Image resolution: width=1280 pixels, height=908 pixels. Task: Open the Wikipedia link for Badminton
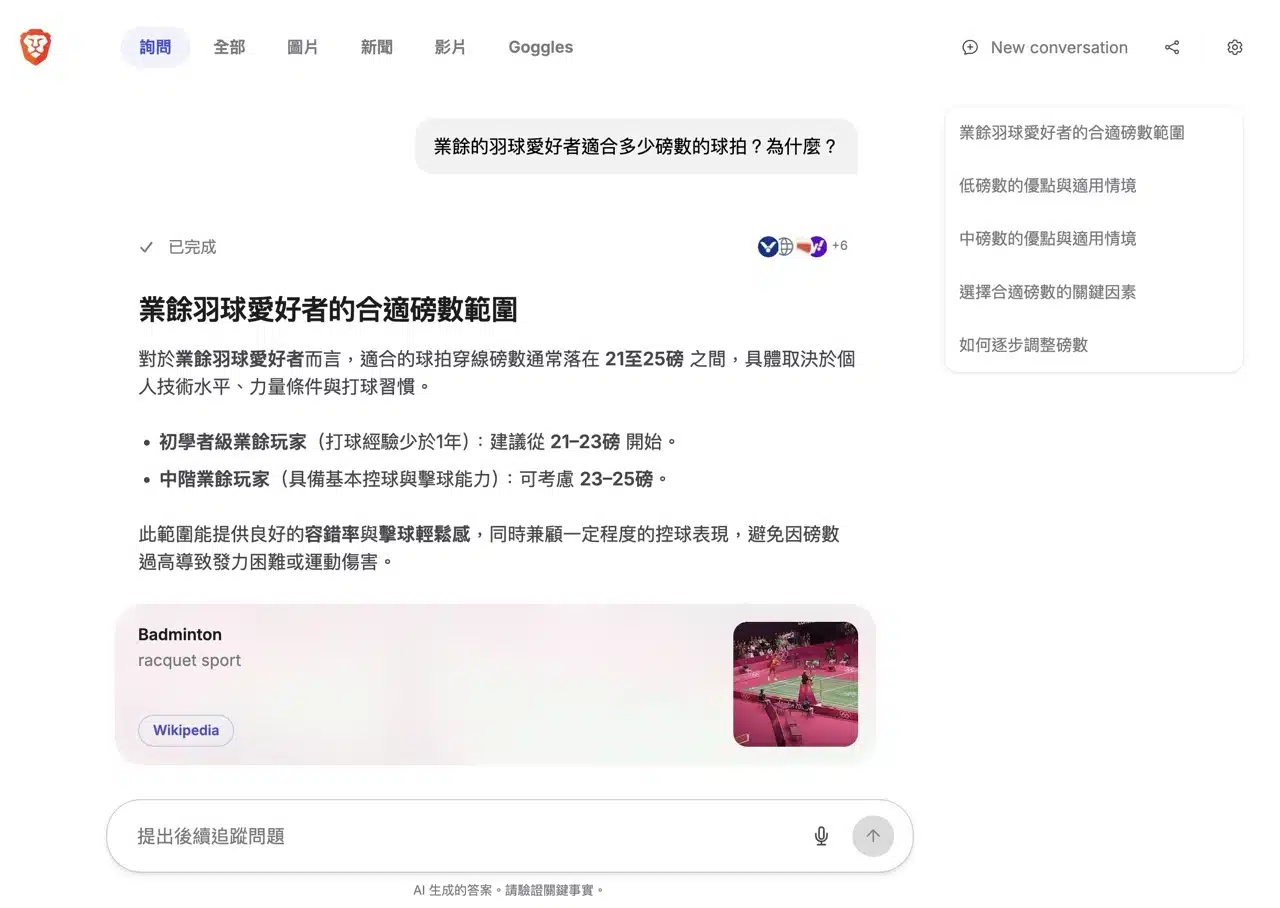186,730
